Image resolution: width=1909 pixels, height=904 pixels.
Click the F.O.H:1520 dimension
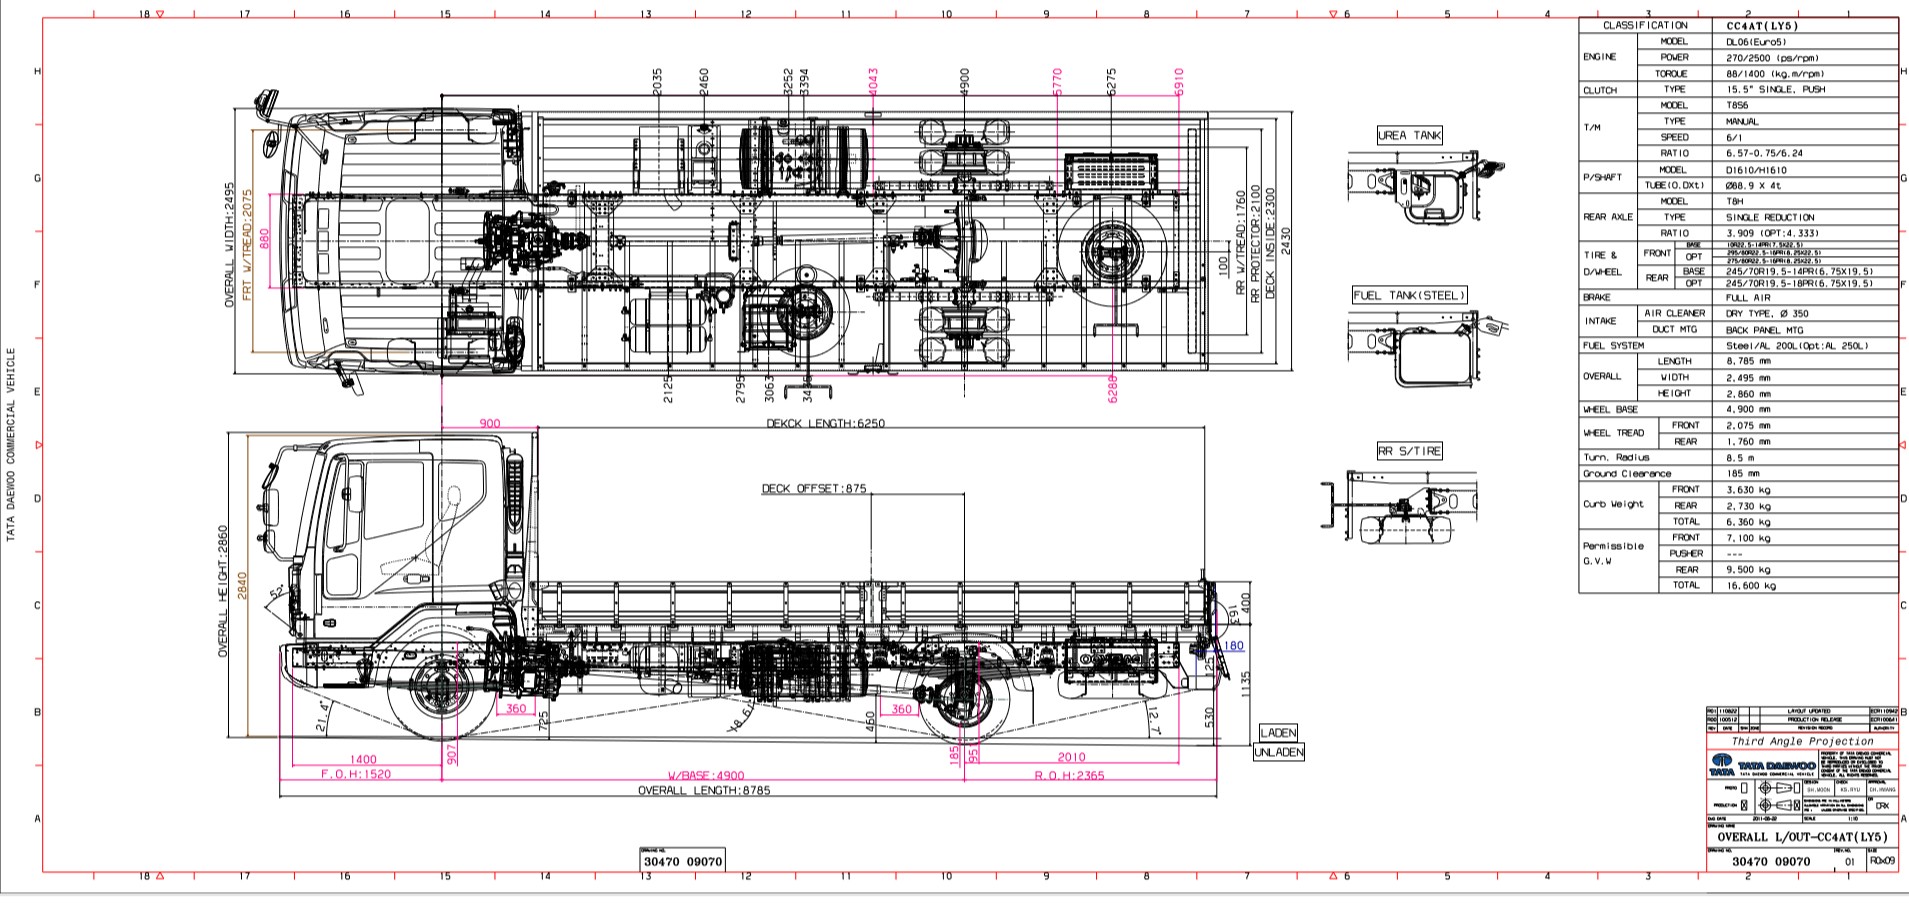[x=356, y=774]
